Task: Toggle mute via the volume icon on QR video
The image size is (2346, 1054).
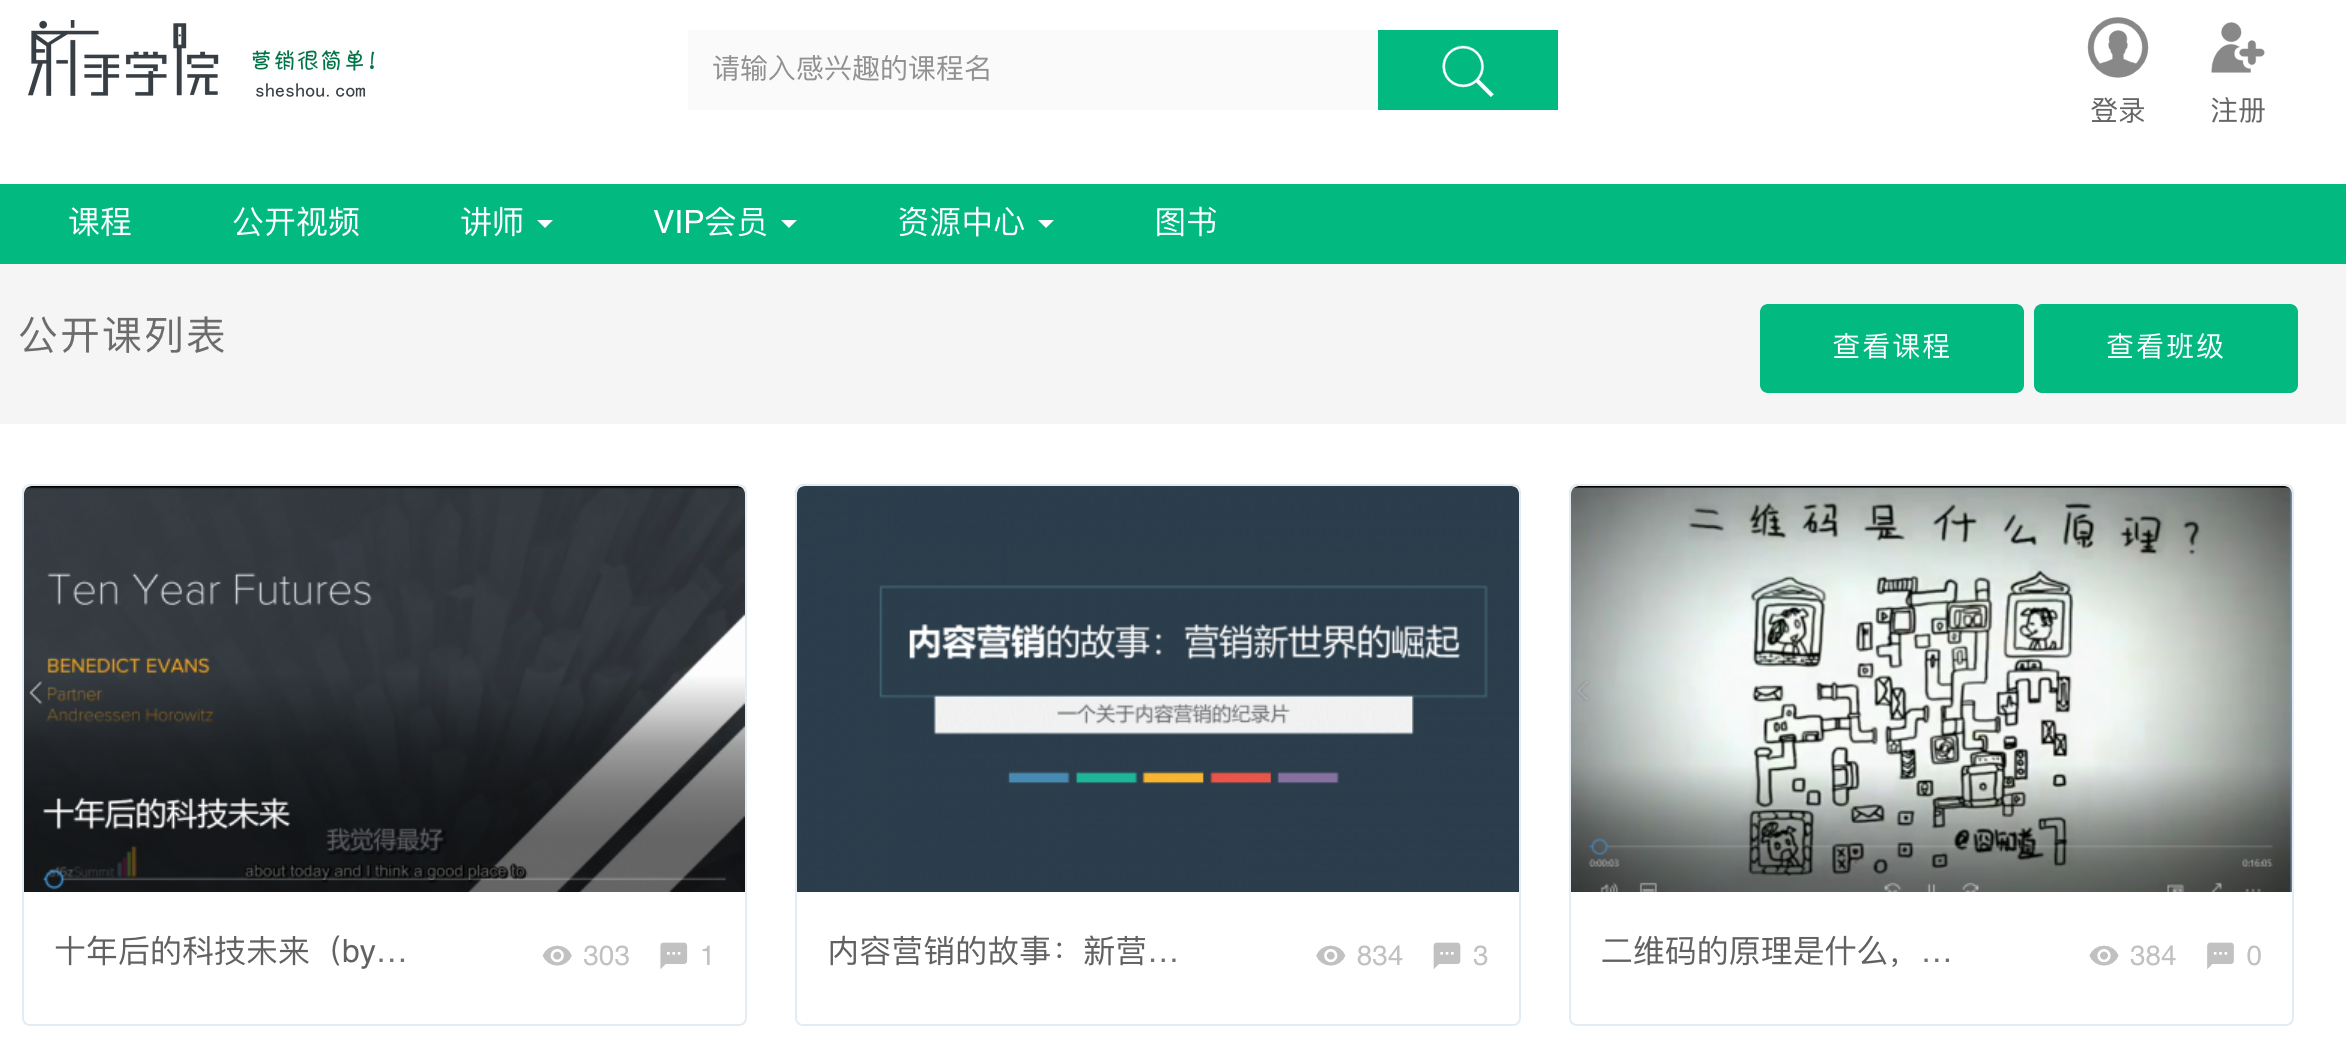Action: [x=1609, y=888]
